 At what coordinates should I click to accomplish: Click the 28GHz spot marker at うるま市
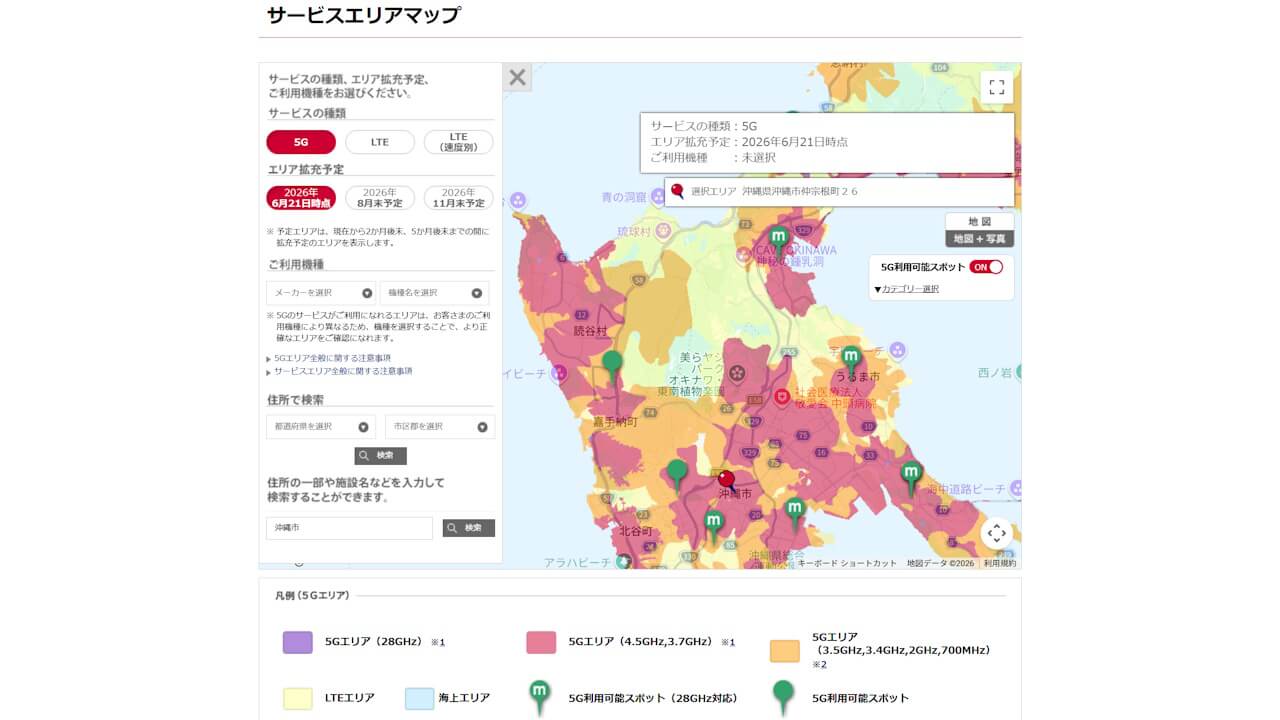coord(850,360)
